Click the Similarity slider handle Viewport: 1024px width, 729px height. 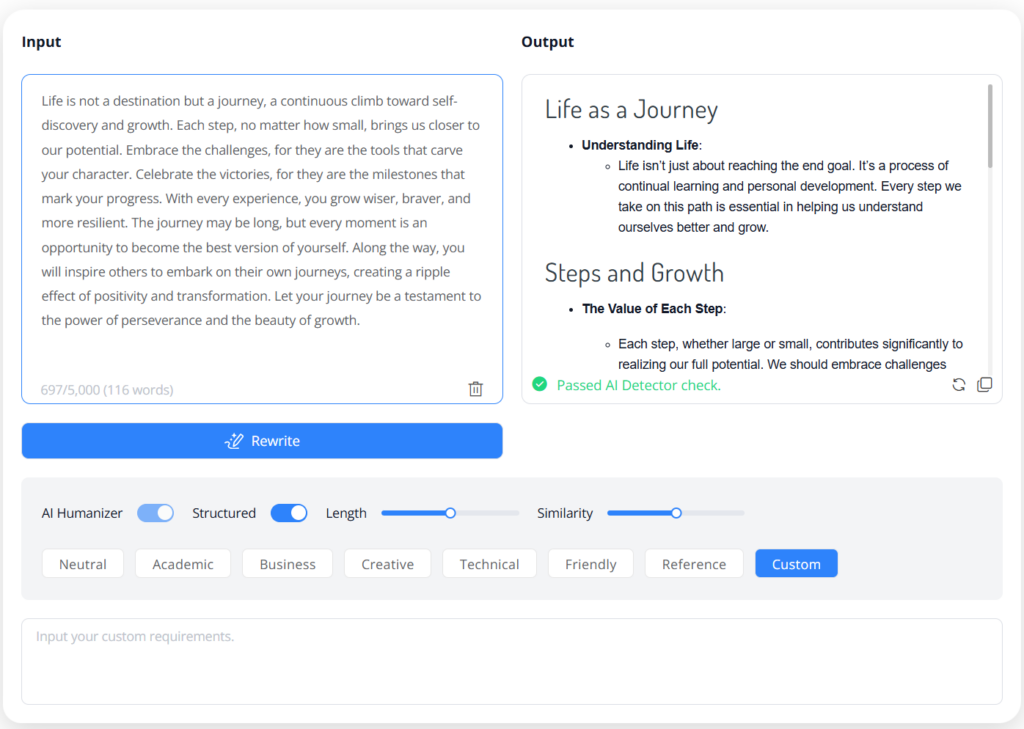coord(676,513)
